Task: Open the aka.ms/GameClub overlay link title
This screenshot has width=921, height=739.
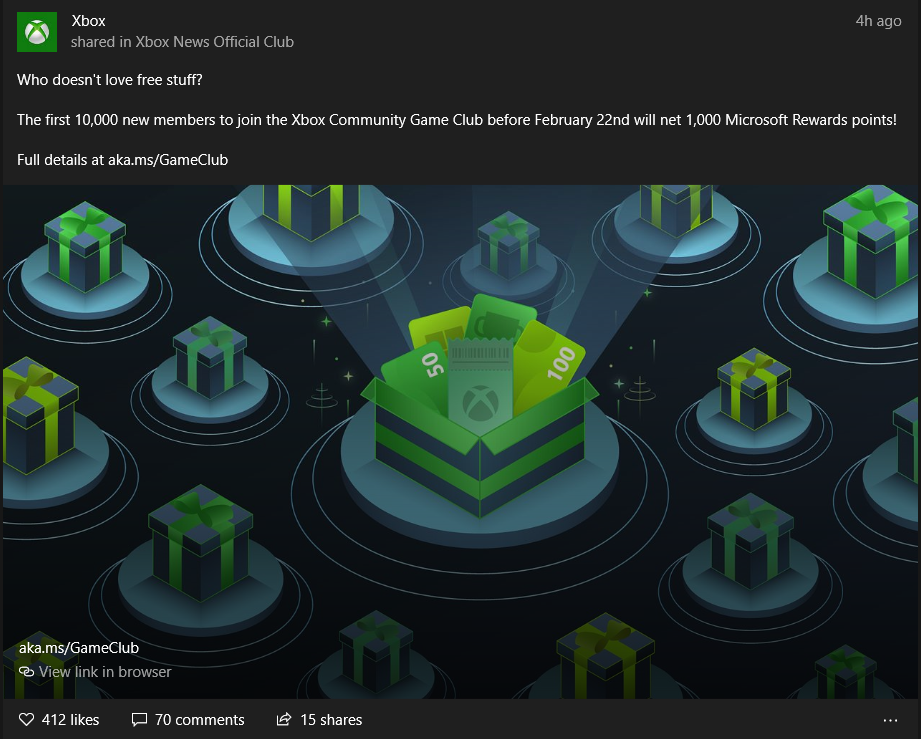Action: [x=79, y=648]
